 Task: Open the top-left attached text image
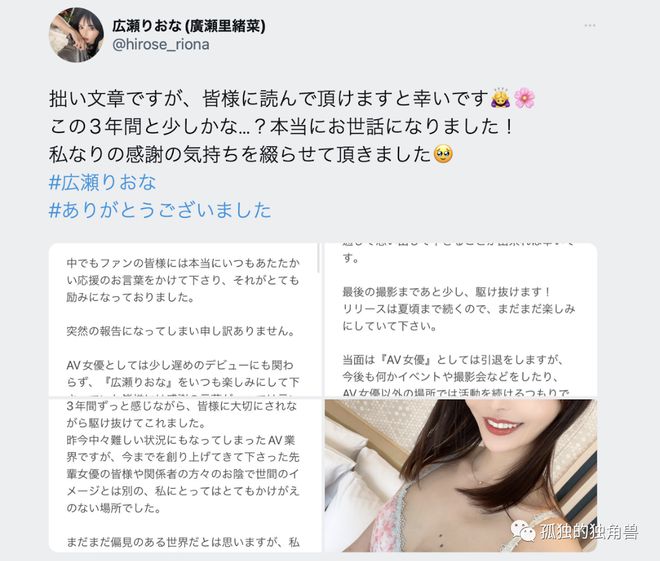(x=185, y=319)
